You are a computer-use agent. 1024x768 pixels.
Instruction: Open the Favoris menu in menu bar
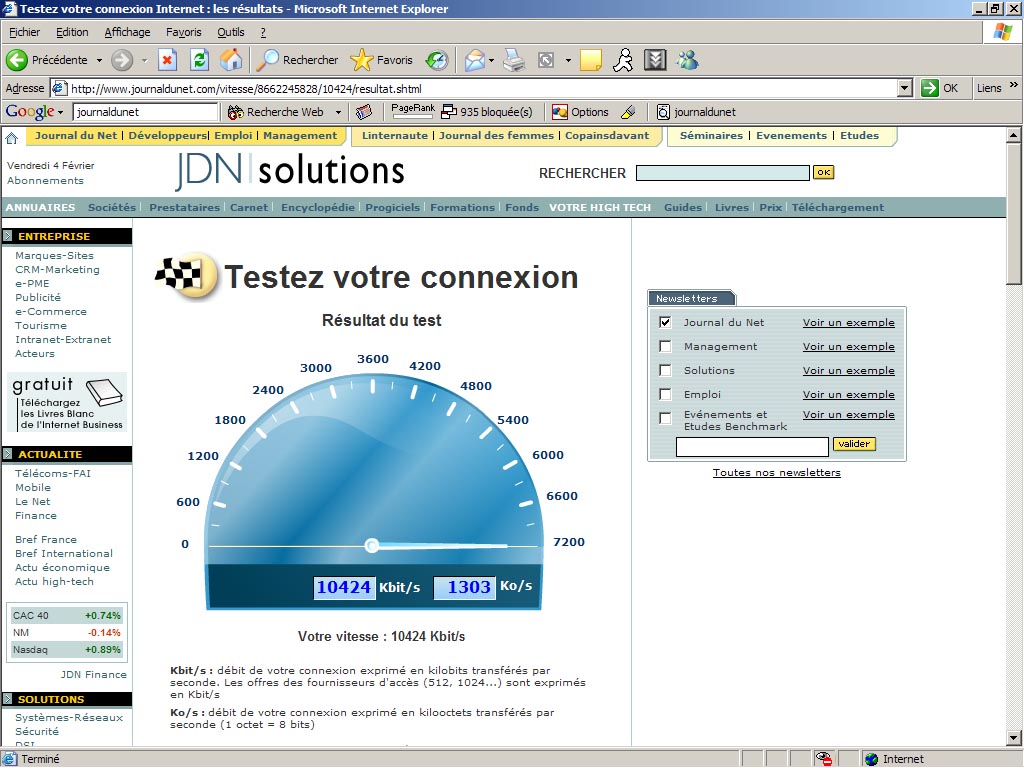(184, 32)
